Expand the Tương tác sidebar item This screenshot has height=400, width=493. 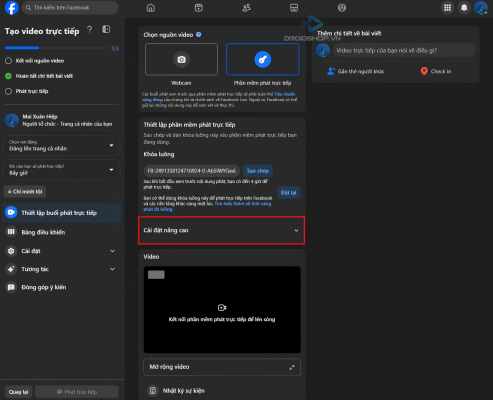pyautogui.click(x=62, y=269)
